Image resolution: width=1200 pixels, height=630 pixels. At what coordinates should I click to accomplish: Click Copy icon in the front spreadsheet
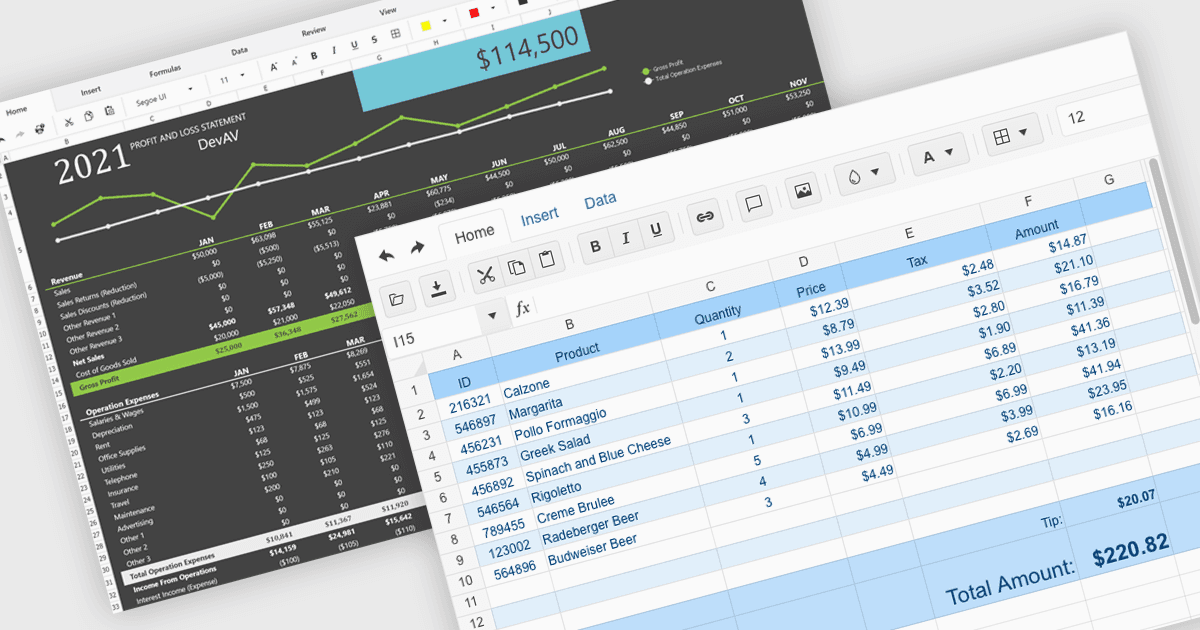516,268
